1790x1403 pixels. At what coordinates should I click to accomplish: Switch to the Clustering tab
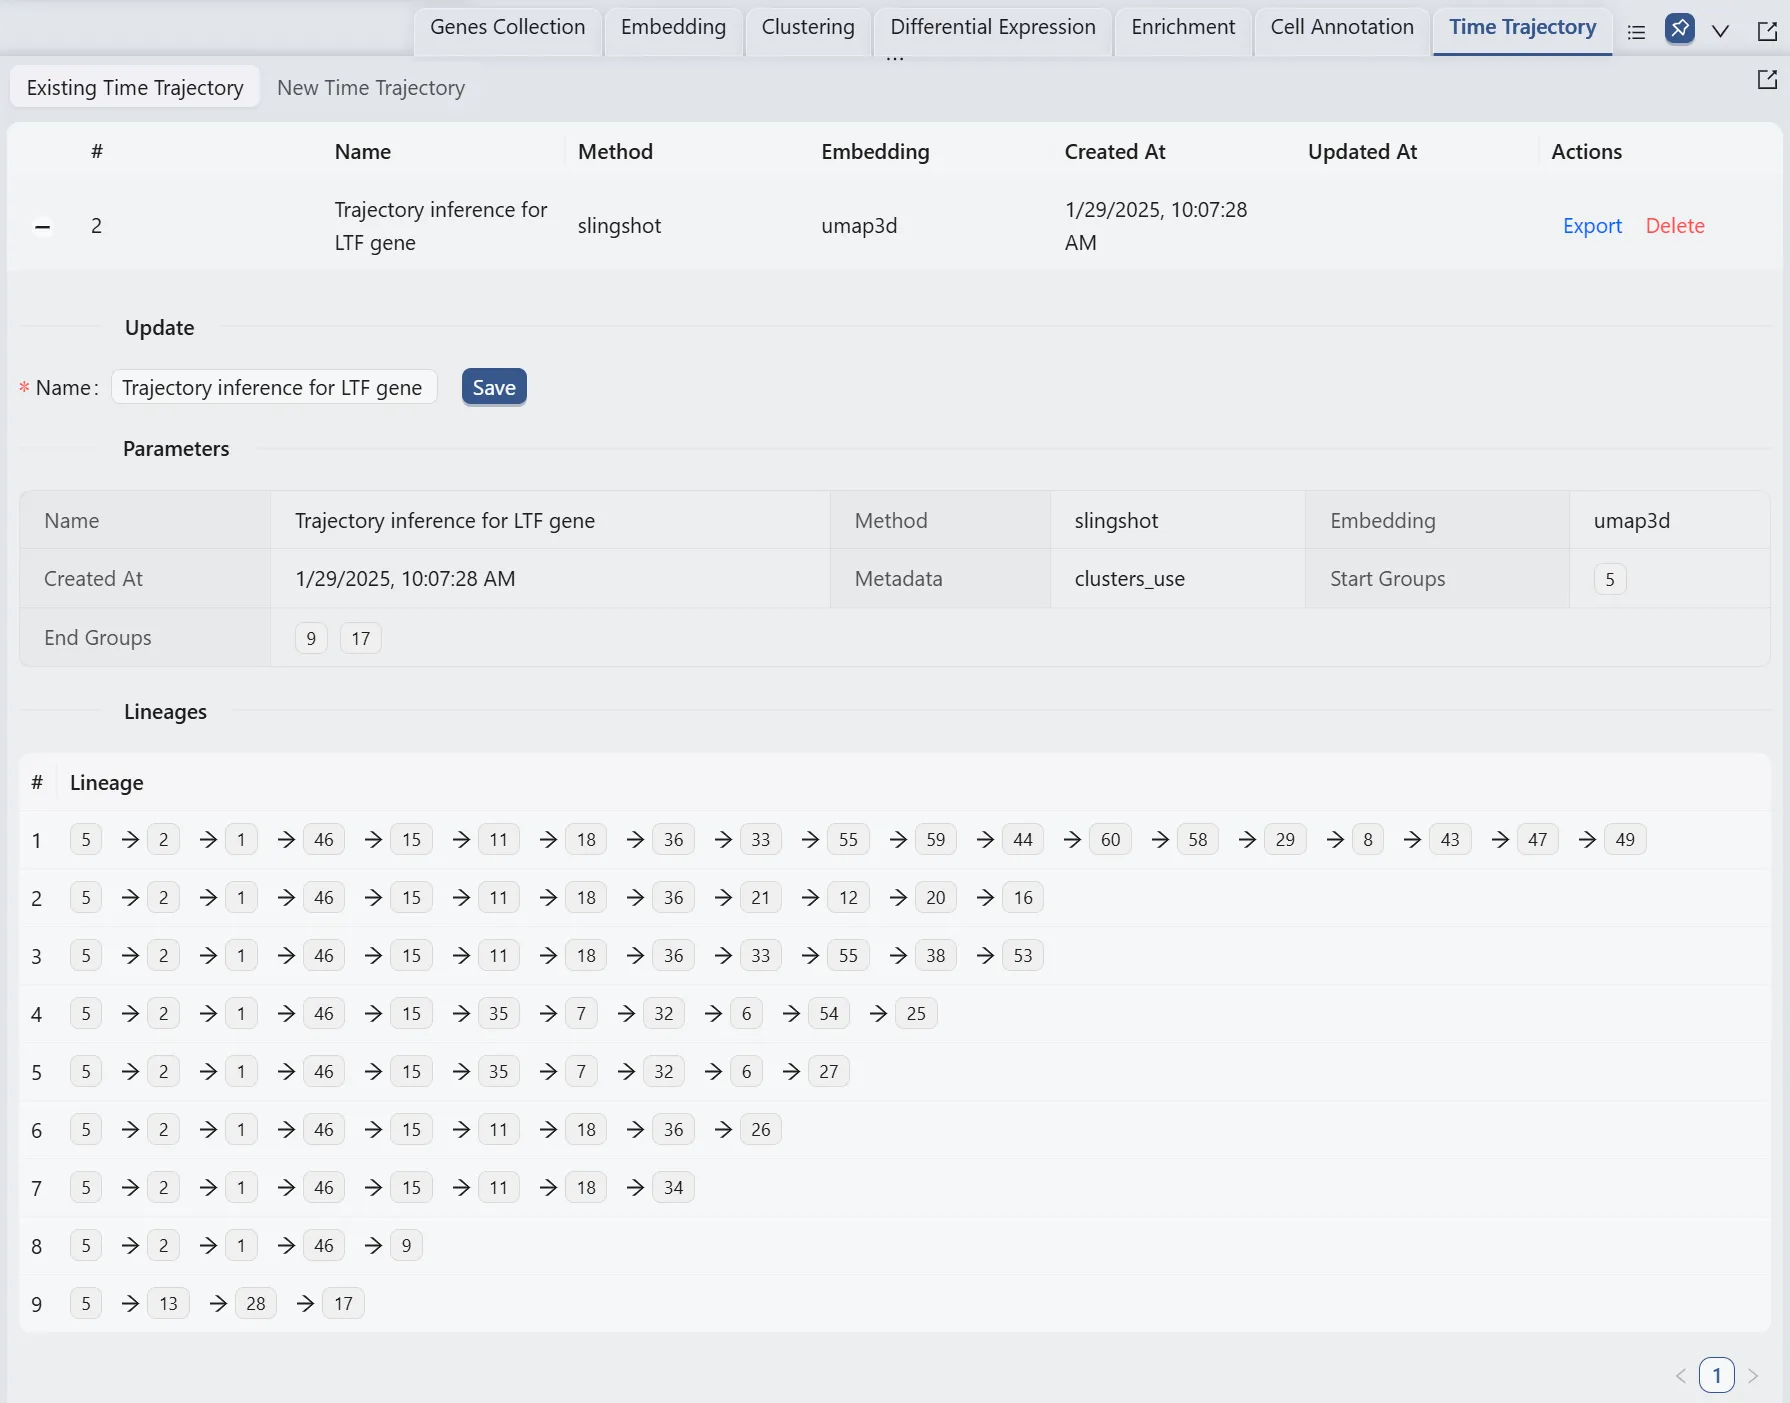807,28
